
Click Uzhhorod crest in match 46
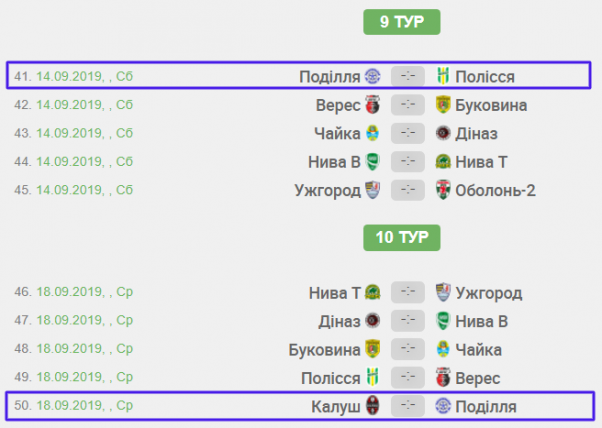pos(443,293)
